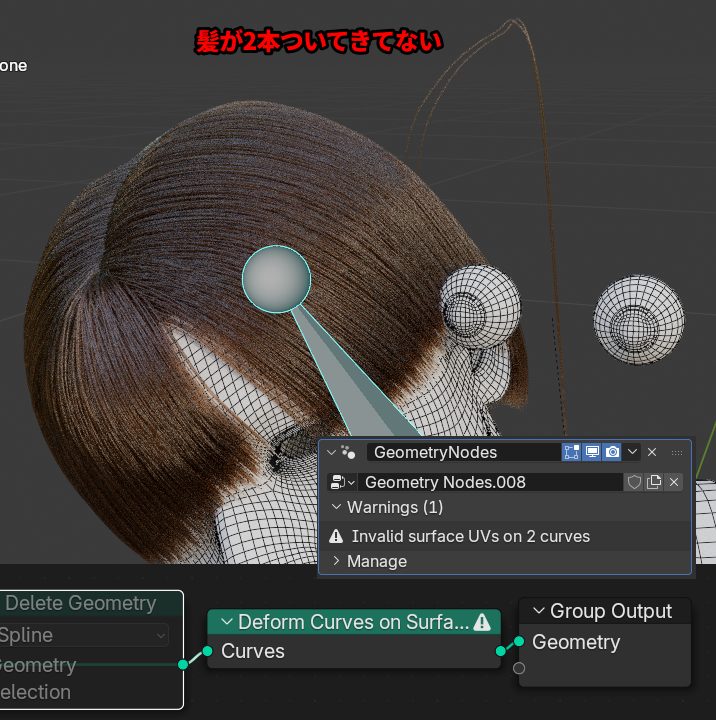Collapse the Group Output node
Viewport: 716px width, 720px height.
[538, 611]
